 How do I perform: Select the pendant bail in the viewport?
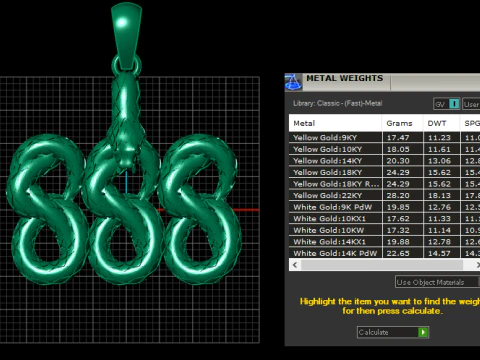click(x=126, y=37)
